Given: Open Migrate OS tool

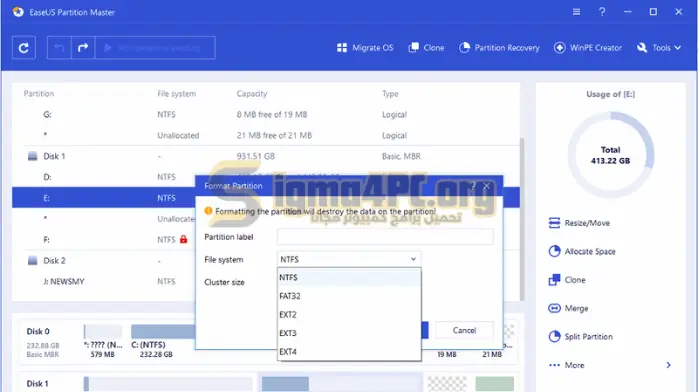Looking at the screenshot, I should point(365,48).
